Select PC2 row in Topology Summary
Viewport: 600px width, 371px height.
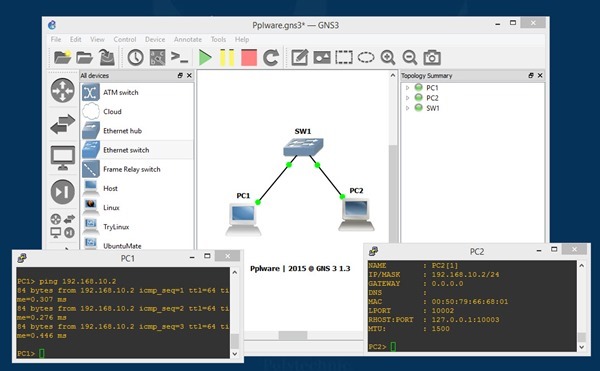coord(472,98)
